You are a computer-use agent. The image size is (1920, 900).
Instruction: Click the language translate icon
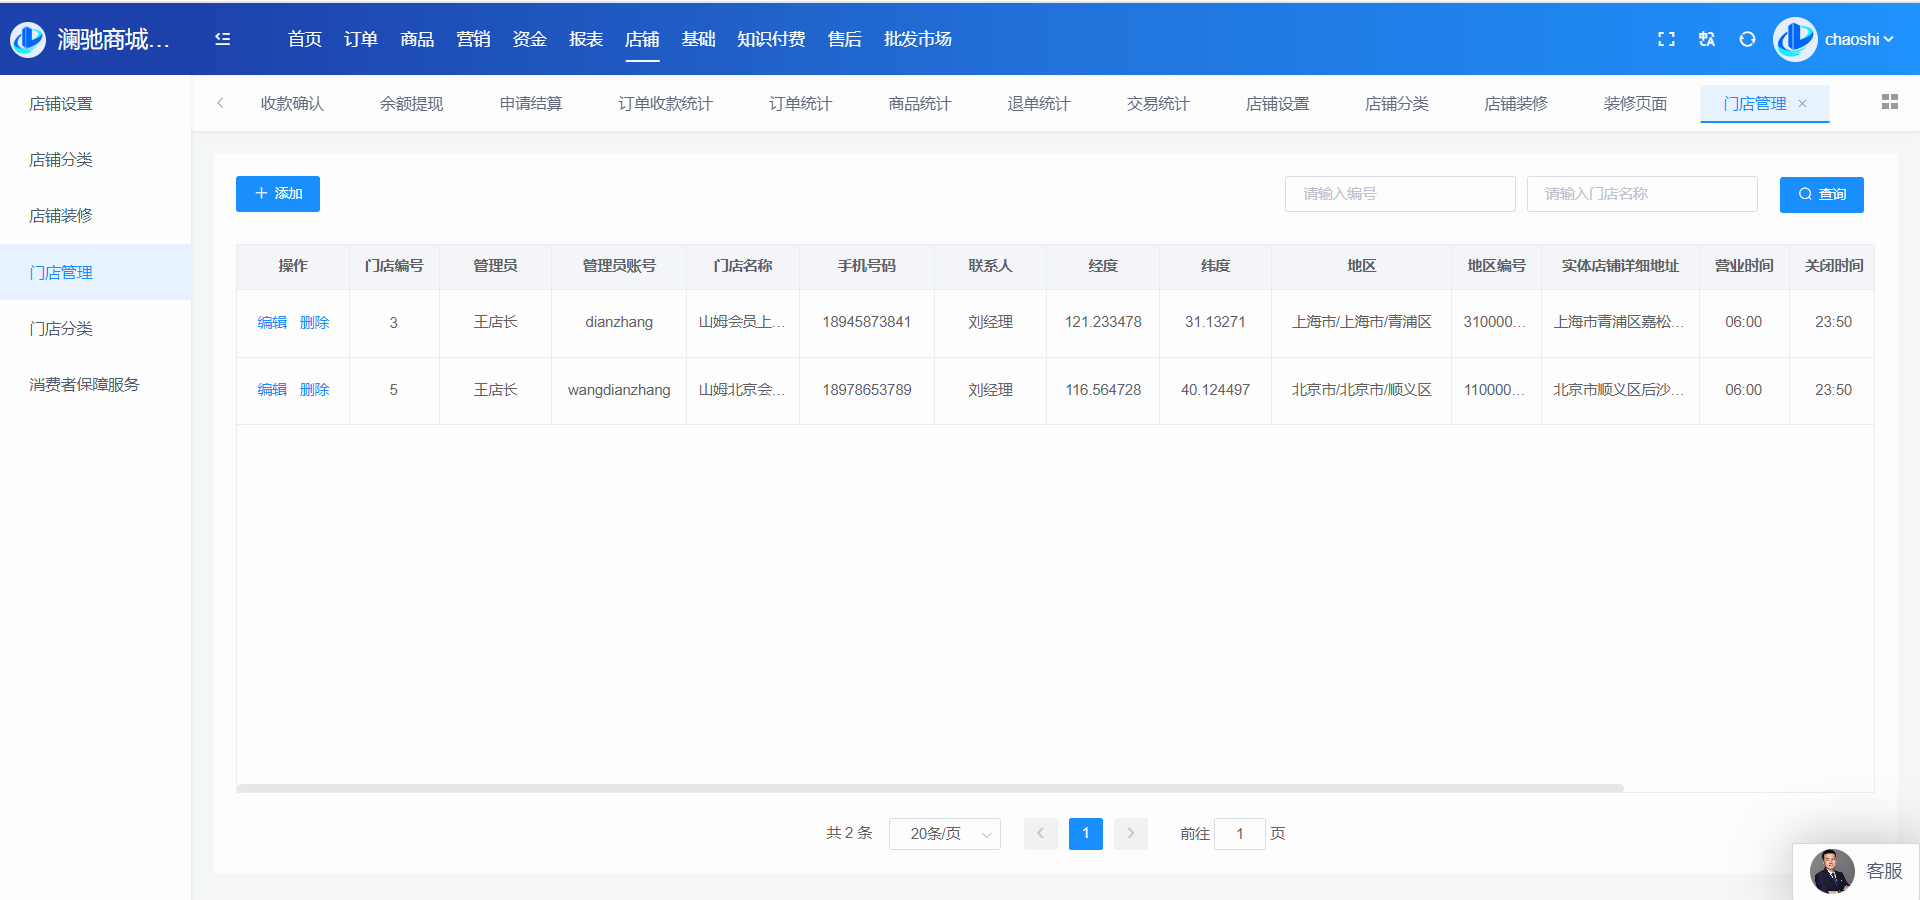coord(1707,39)
